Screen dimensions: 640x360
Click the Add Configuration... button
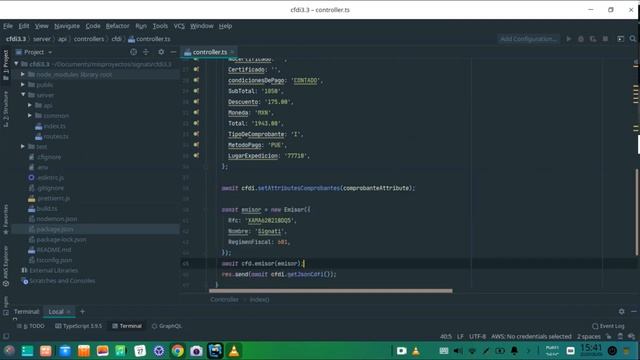tap(529, 39)
